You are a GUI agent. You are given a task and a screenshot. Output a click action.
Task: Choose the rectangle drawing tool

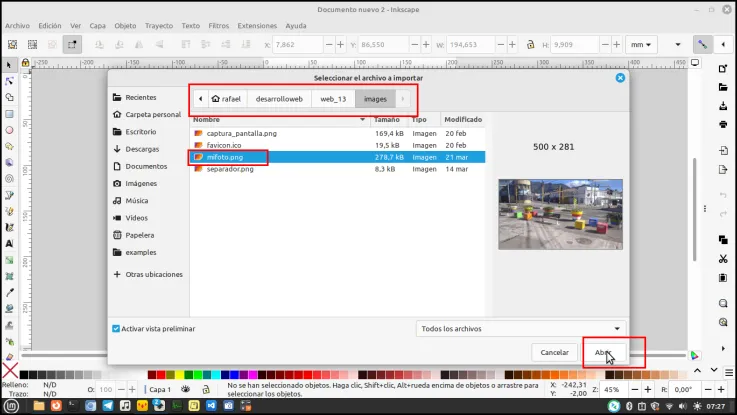[x=9, y=114]
